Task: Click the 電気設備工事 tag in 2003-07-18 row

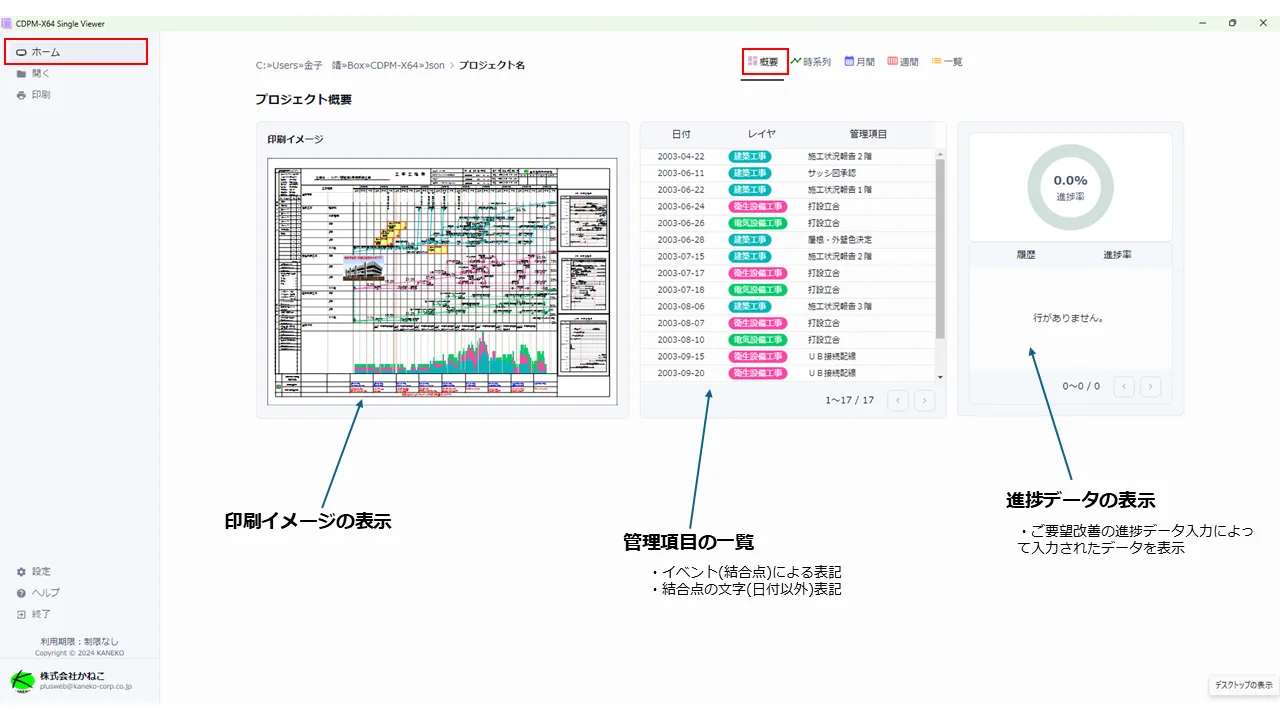Action: pos(758,290)
